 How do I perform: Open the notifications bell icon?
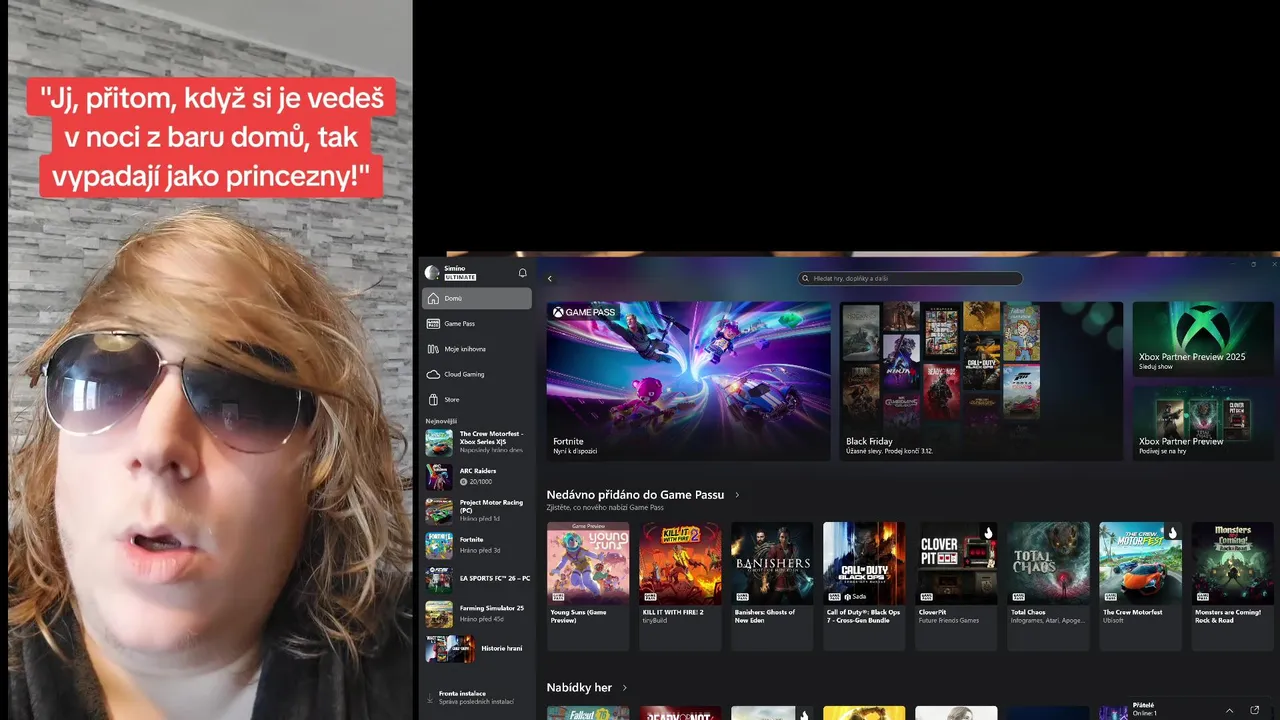point(522,273)
